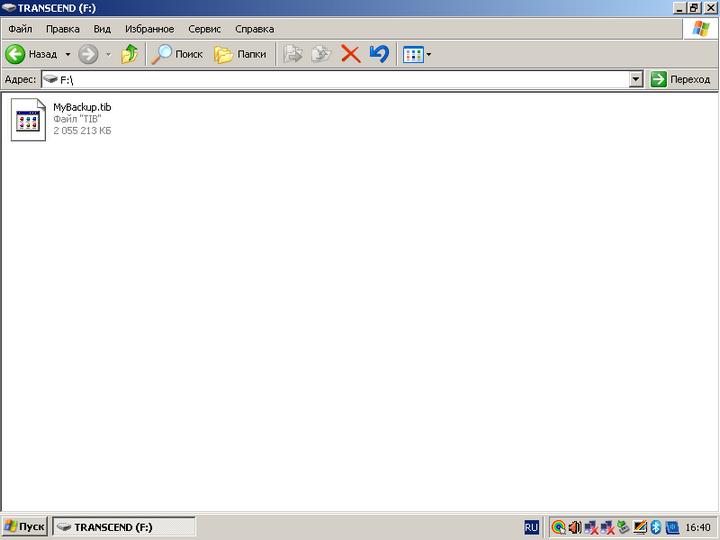This screenshot has height=540, width=720.
Task: Open the Файл menu
Action: [20, 29]
